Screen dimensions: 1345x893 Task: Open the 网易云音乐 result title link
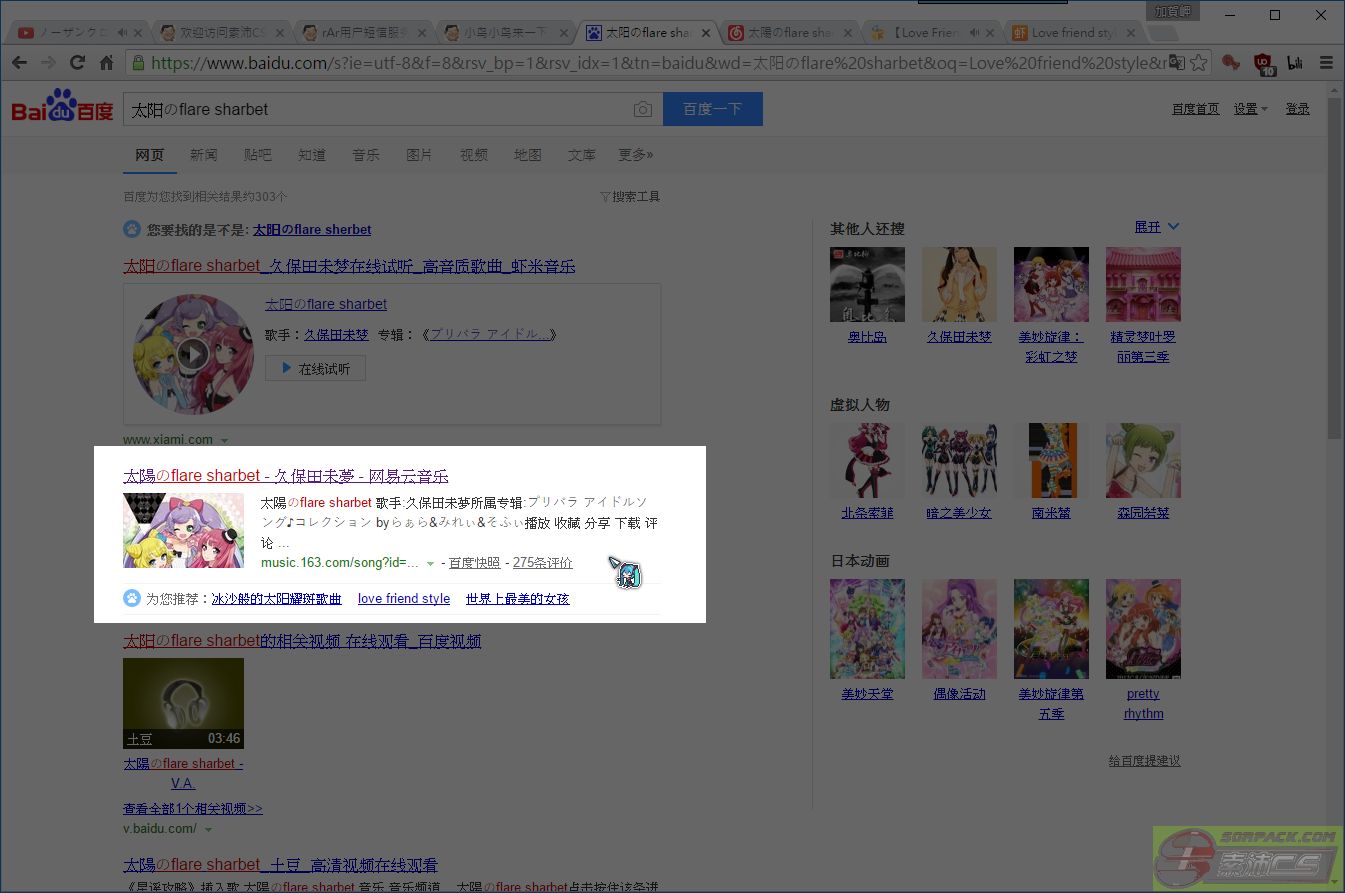(286, 476)
